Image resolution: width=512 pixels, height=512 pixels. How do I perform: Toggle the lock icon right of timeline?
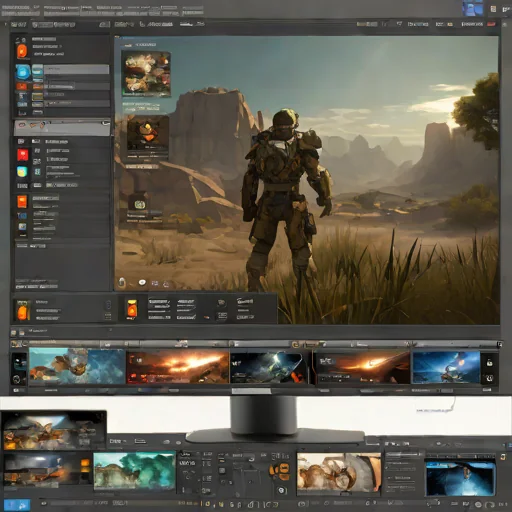489,363
